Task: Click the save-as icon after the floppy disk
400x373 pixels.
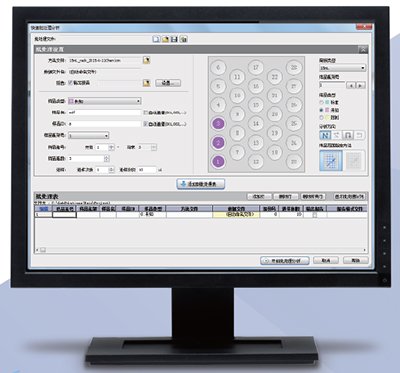Action: point(183,39)
